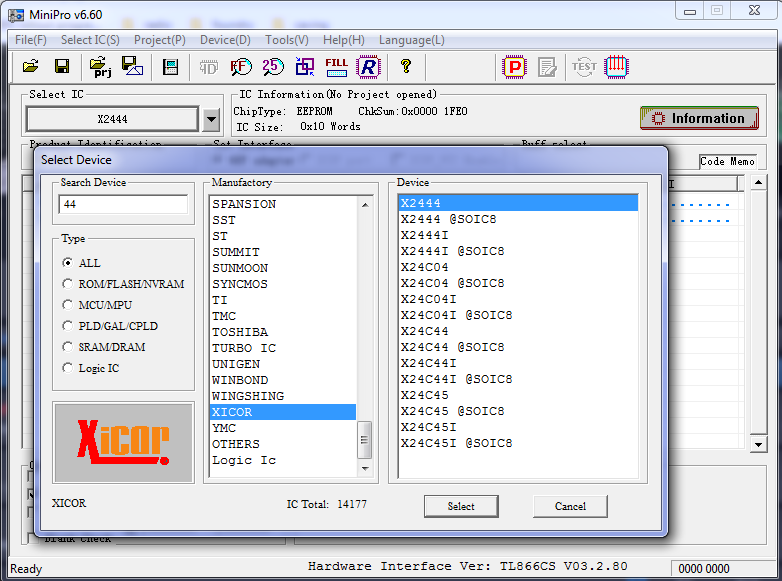782x581 pixels.
Task: Select Logic Ic in Manufactory list
Action: pyautogui.click(x=283, y=460)
